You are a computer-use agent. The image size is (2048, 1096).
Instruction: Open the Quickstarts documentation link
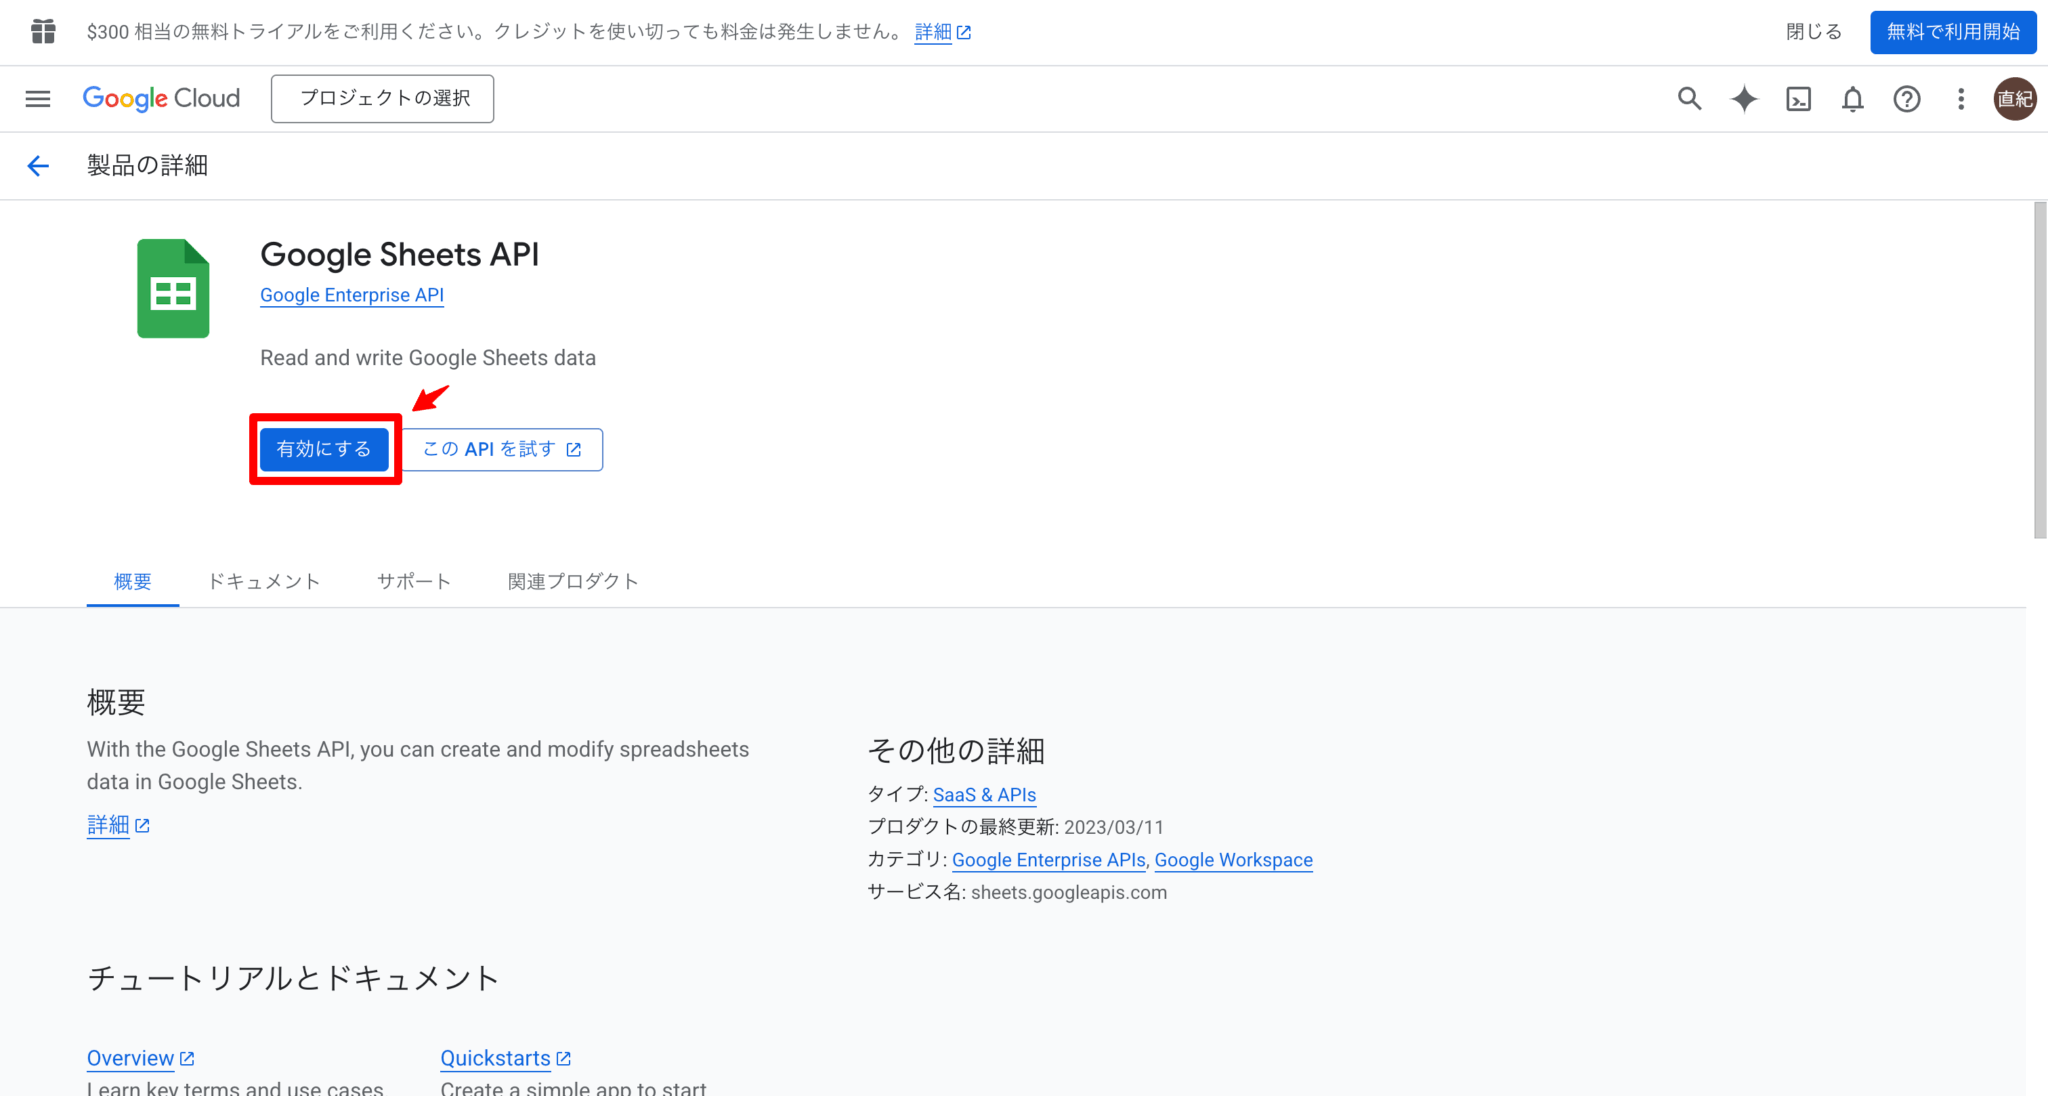pos(496,1057)
